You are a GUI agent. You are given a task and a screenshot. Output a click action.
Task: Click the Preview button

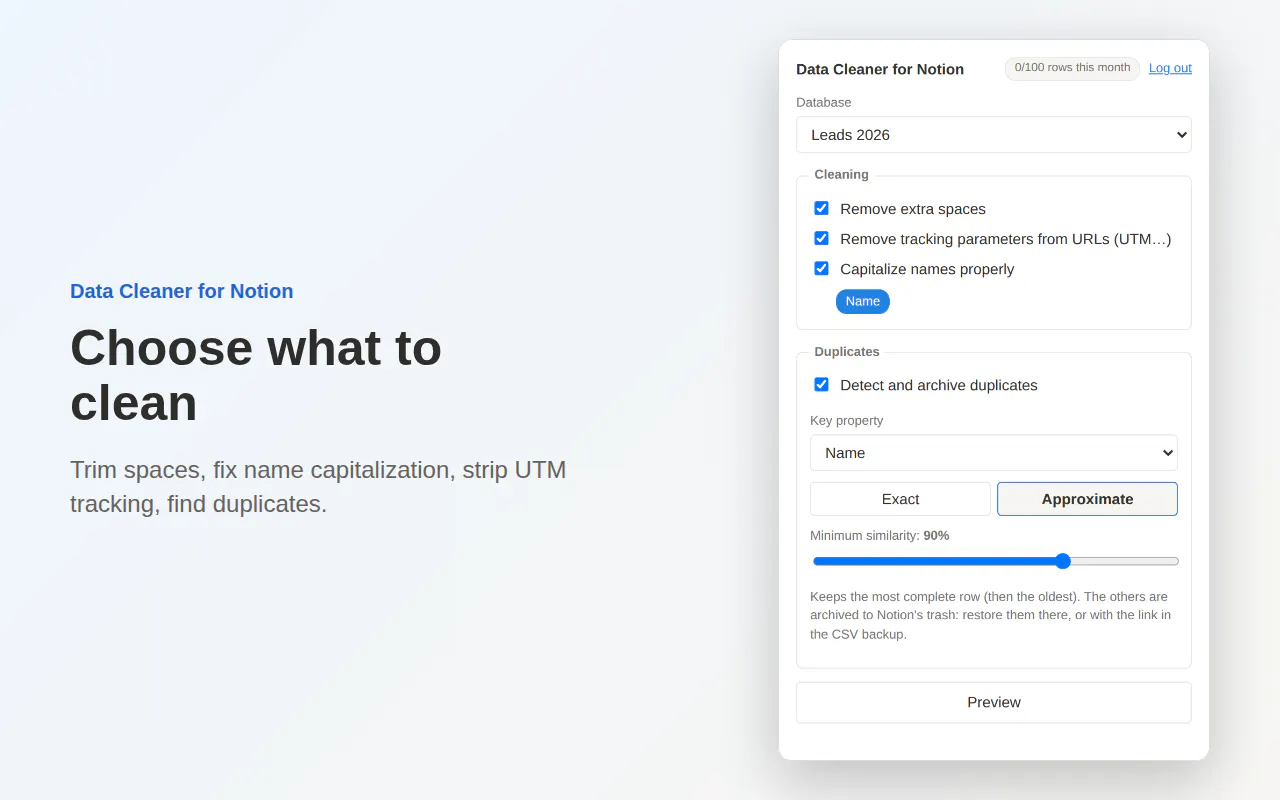pos(993,702)
